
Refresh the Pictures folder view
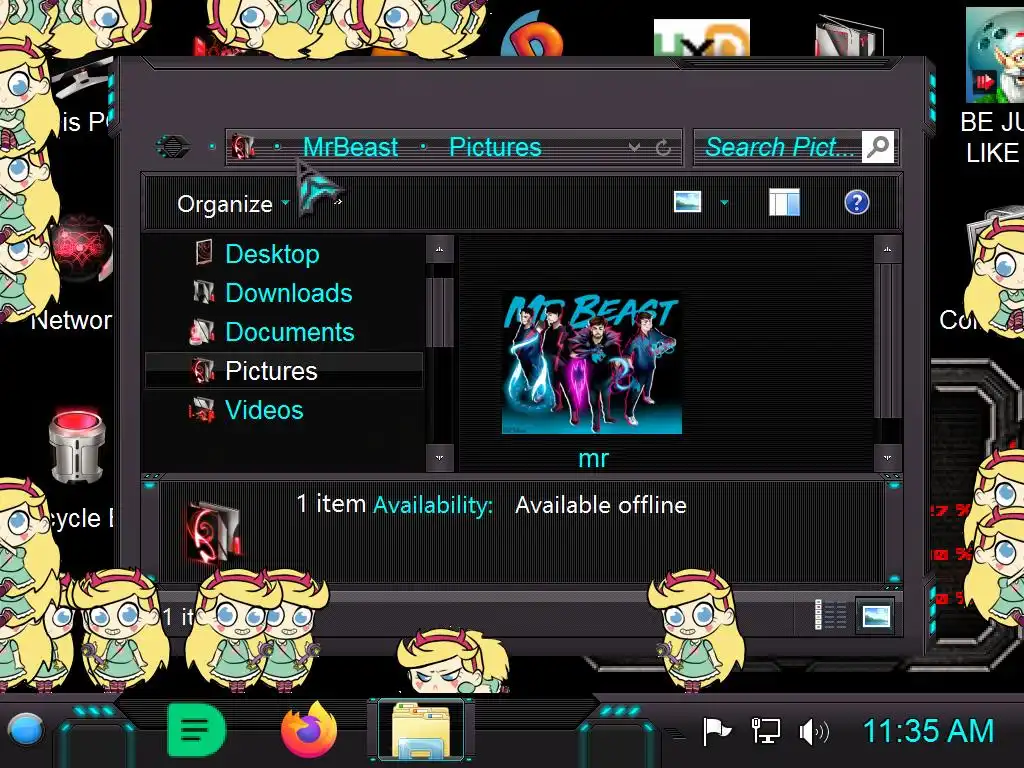(664, 148)
